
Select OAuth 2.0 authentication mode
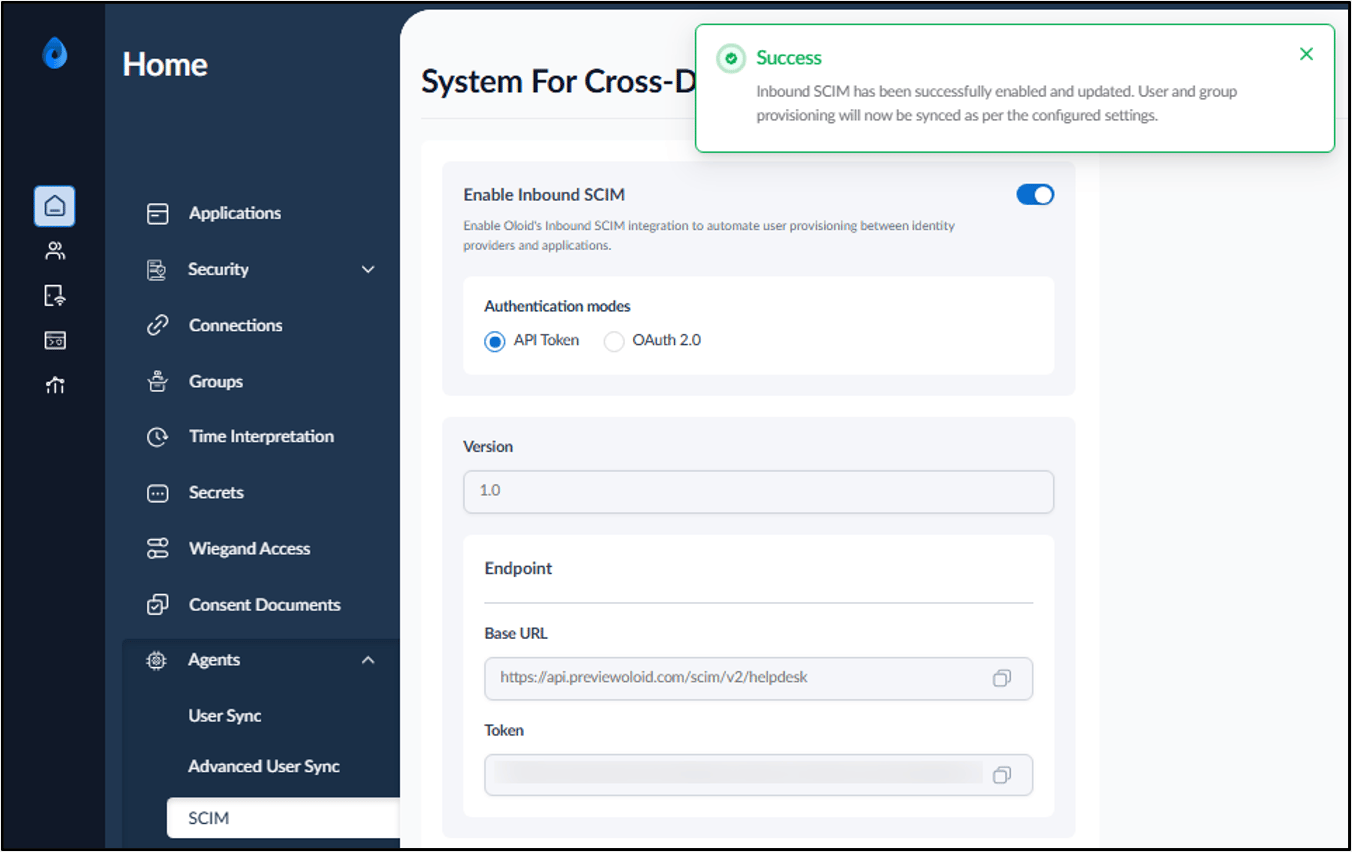click(x=614, y=341)
